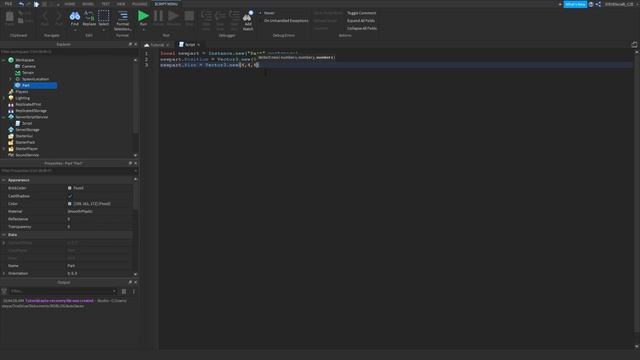This screenshot has height=360, width=640.
Task: Select SpawnLocation in the Explorer tree
Action: (35, 79)
